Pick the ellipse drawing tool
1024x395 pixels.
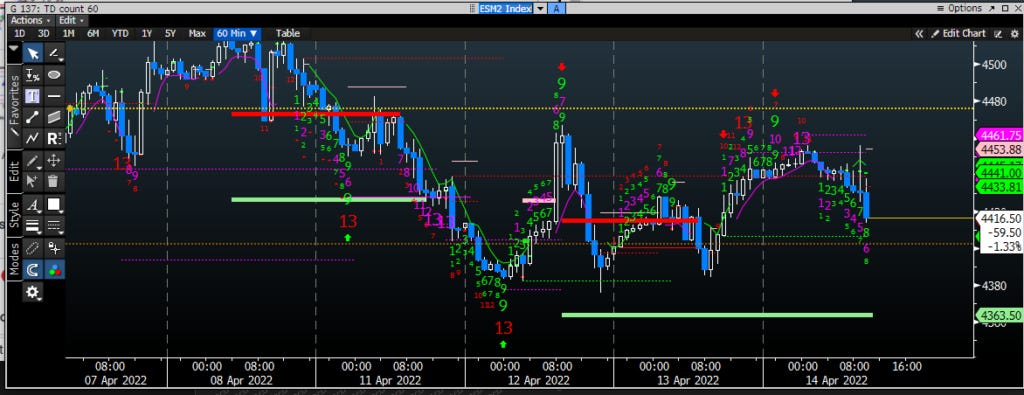point(54,74)
